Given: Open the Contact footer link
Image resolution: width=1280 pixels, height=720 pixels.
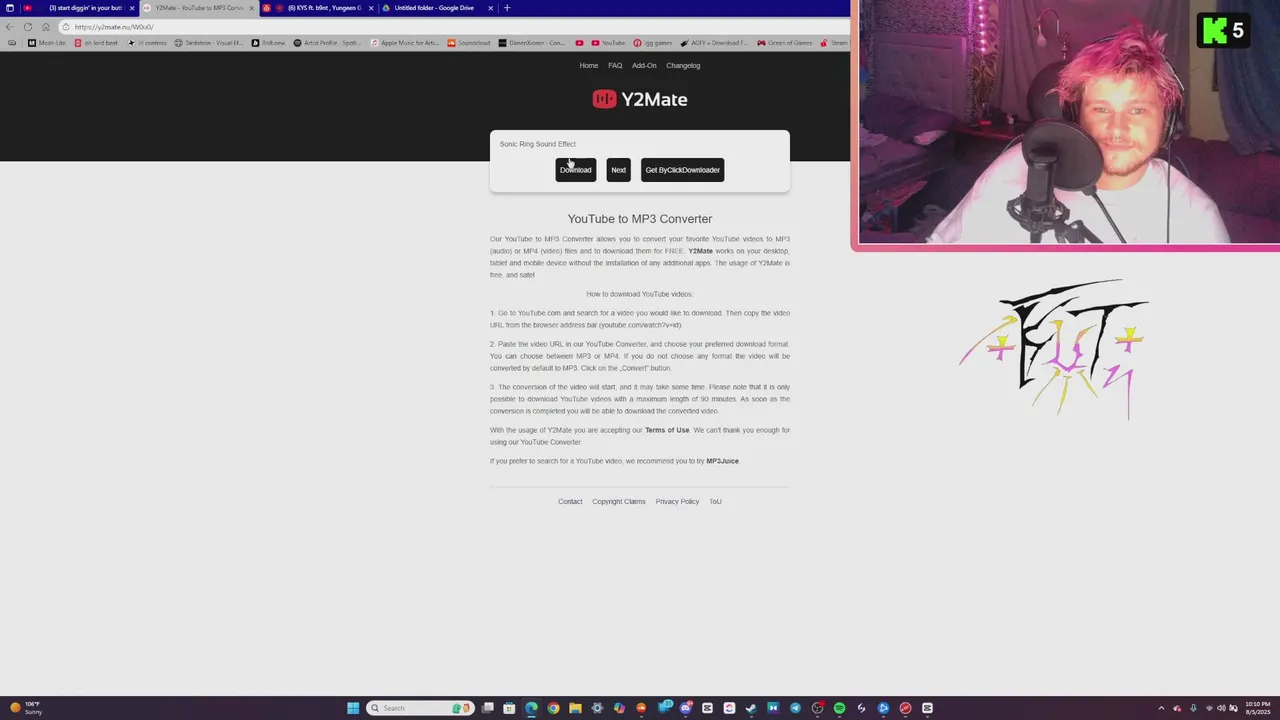Looking at the screenshot, I should point(570,502).
